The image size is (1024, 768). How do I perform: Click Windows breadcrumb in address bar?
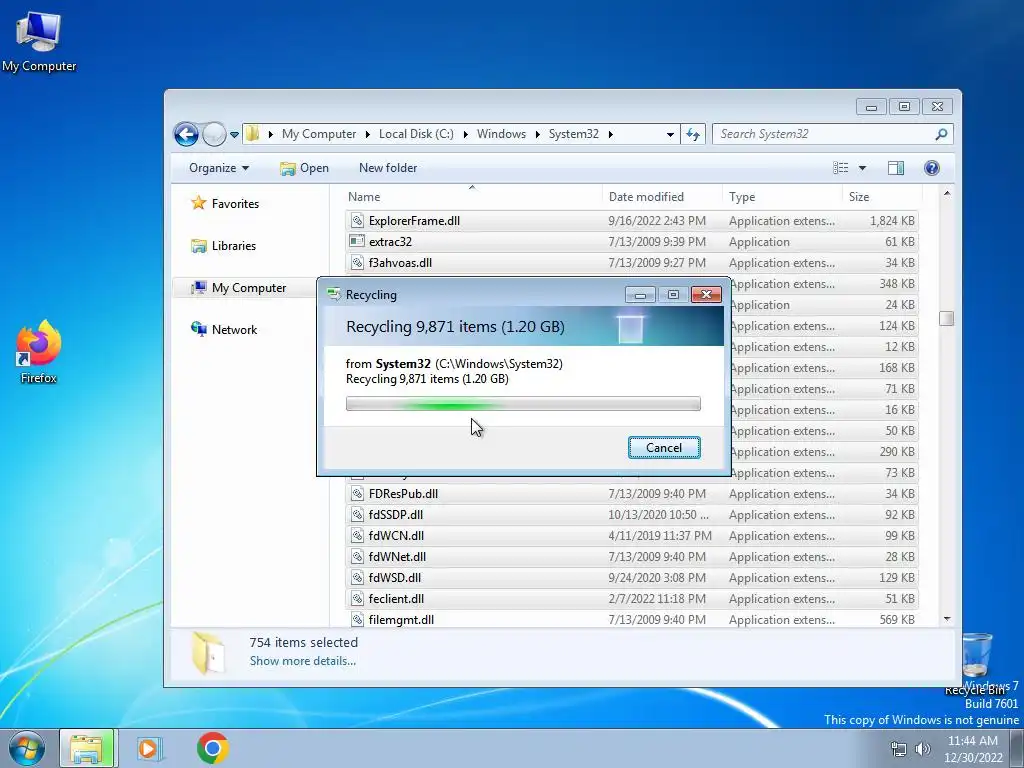point(501,134)
